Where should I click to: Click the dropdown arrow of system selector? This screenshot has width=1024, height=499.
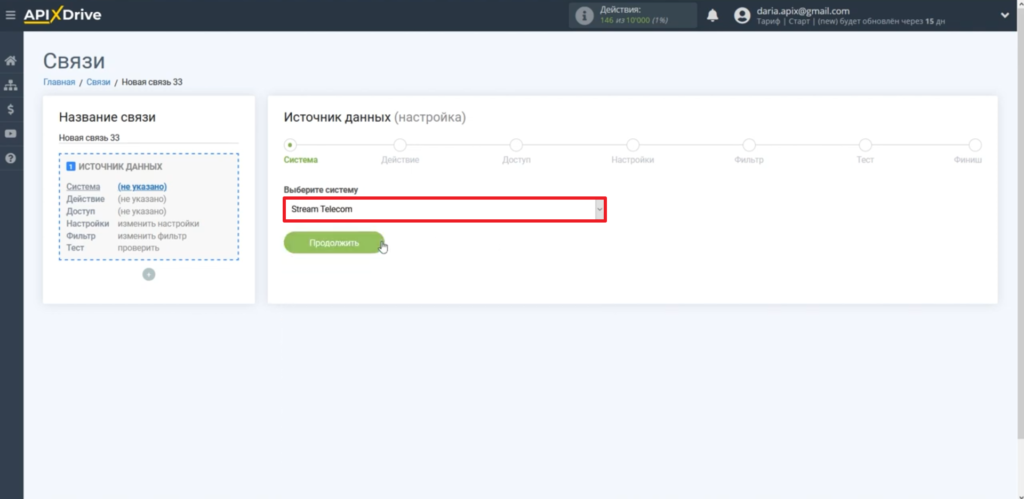[x=599, y=209]
